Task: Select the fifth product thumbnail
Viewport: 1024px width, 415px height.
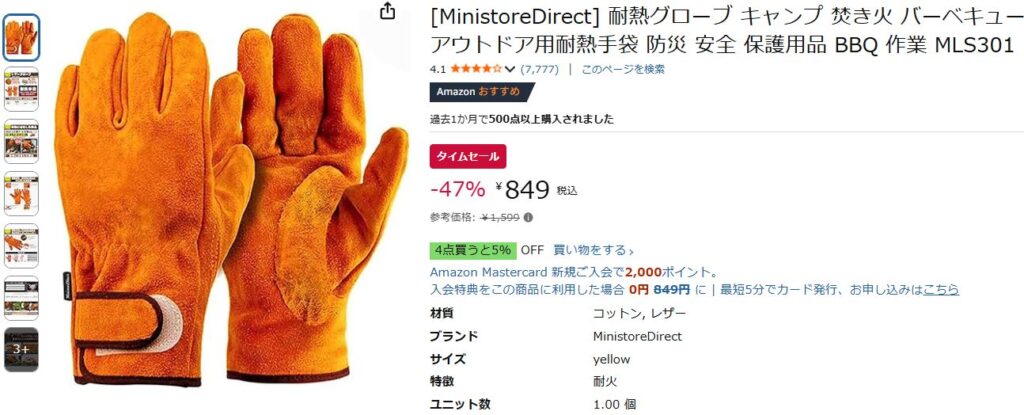Action: tap(22, 246)
